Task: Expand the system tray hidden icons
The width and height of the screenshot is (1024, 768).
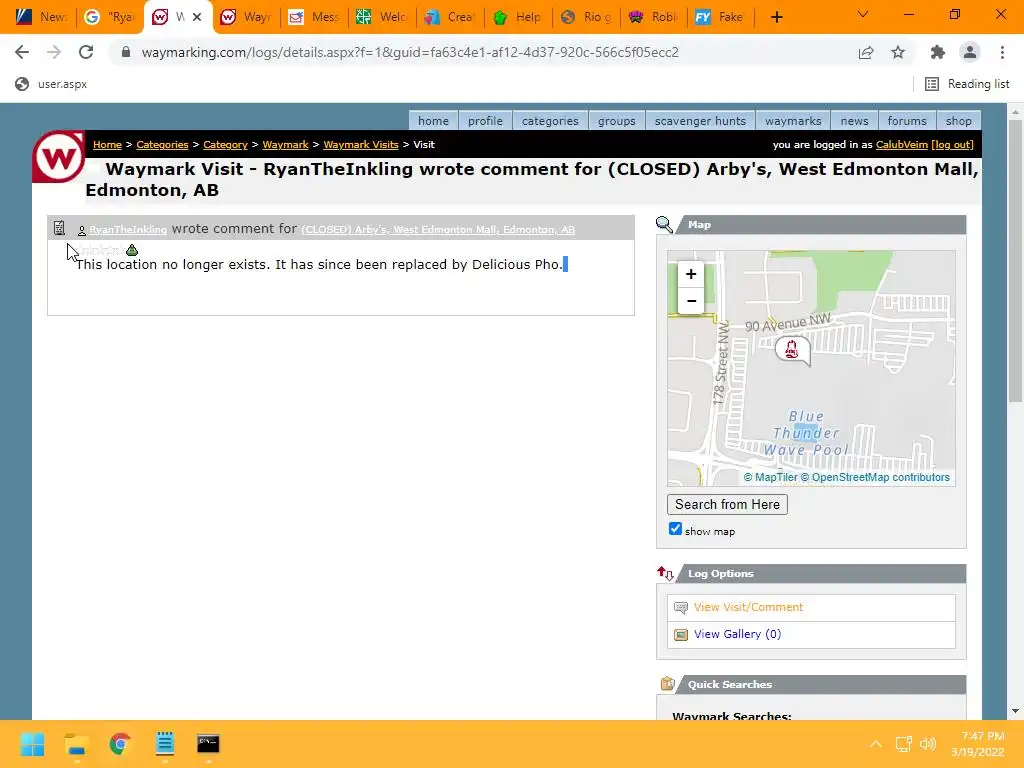Action: click(x=876, y=744)
